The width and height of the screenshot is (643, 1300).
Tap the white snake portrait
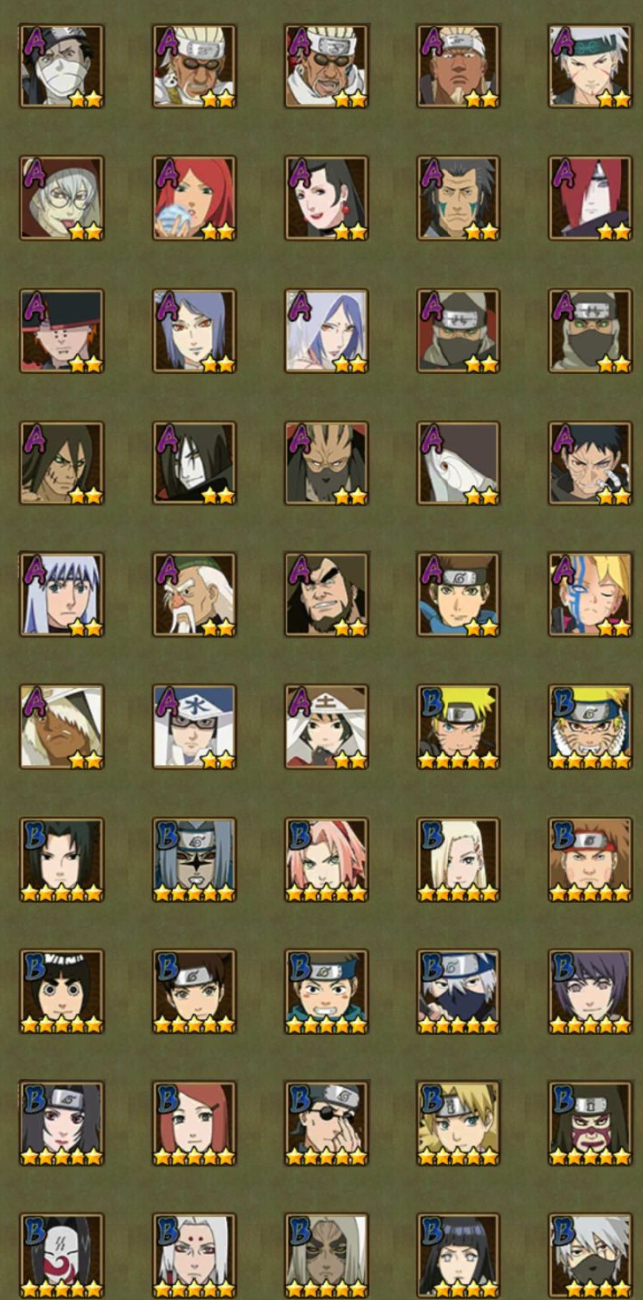(458, 463)
